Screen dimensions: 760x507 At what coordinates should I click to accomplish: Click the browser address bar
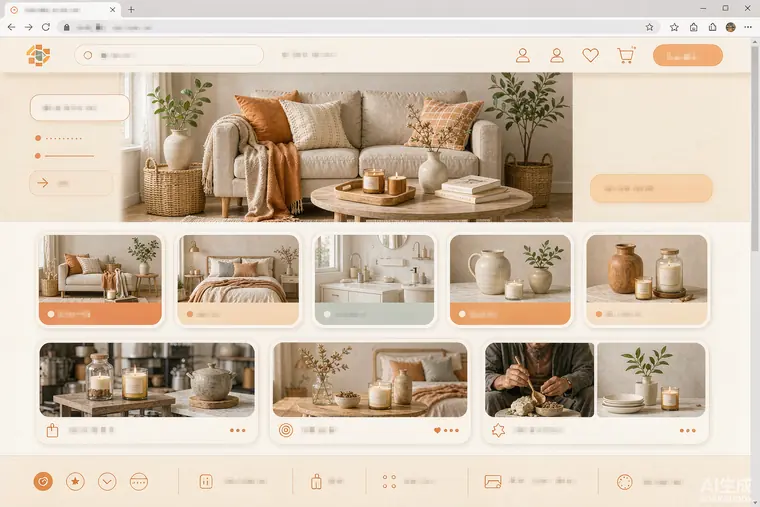click(359, 27)
